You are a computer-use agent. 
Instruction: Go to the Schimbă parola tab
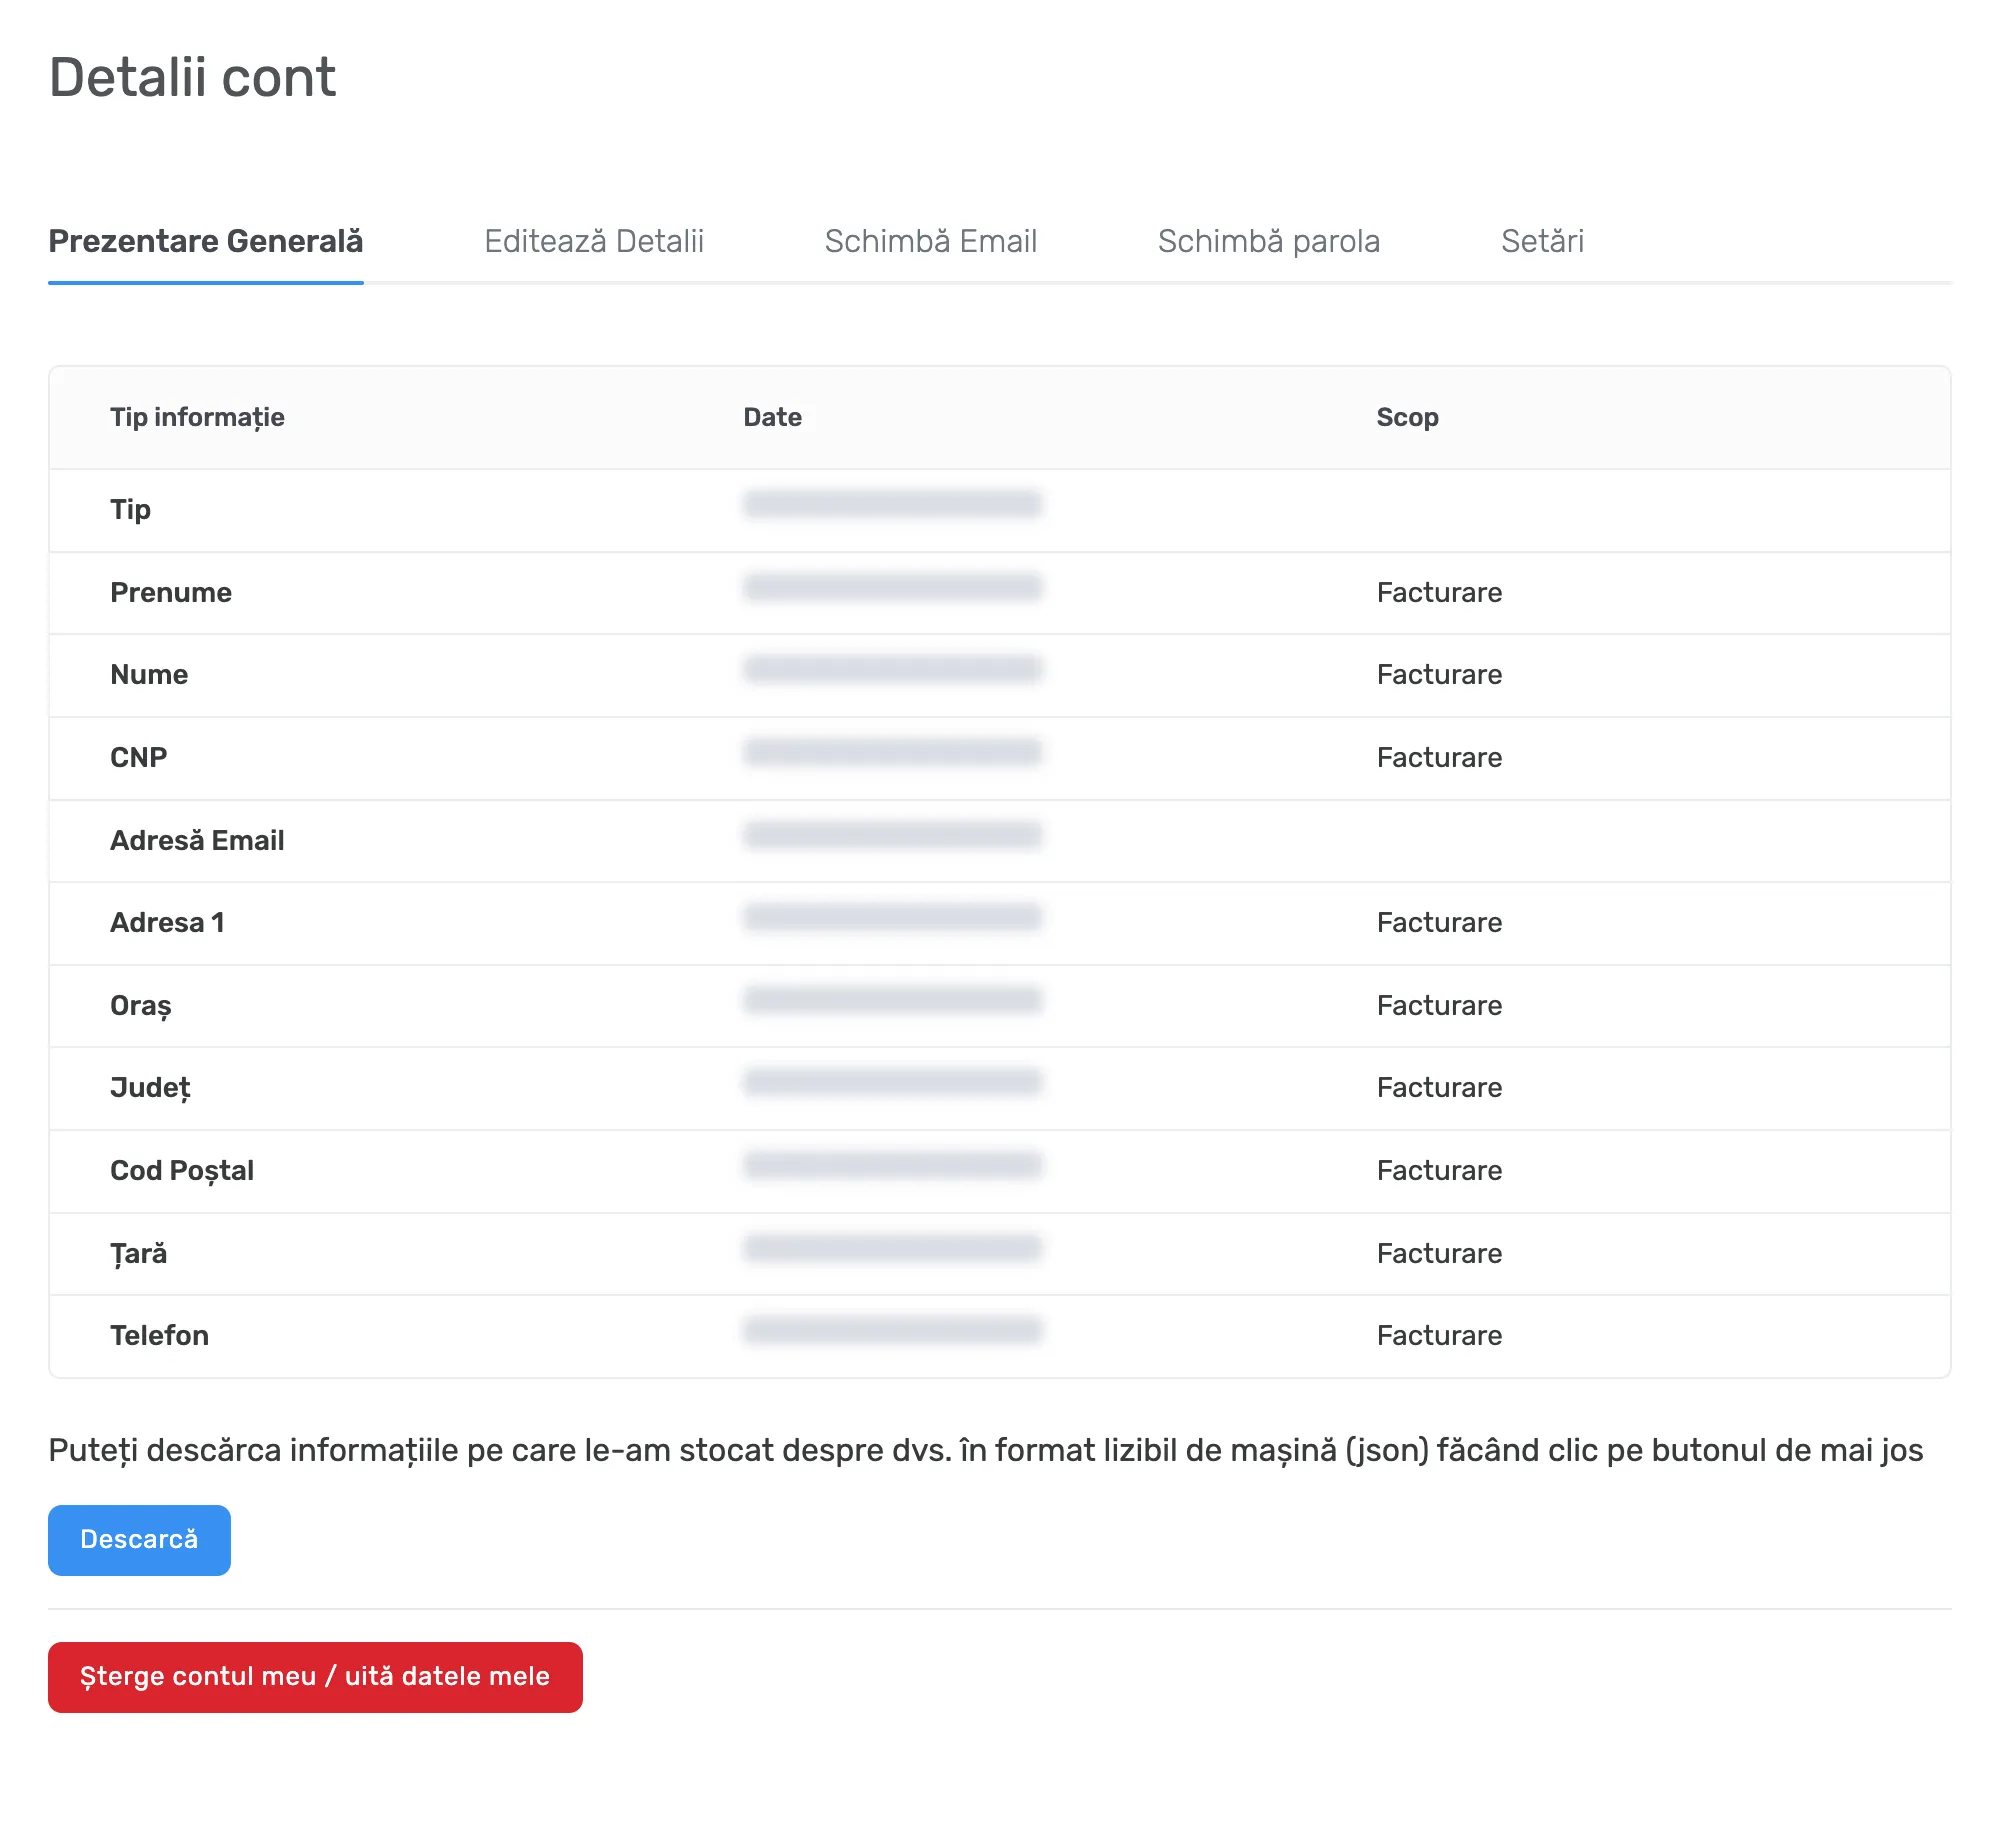point(1269,241)
